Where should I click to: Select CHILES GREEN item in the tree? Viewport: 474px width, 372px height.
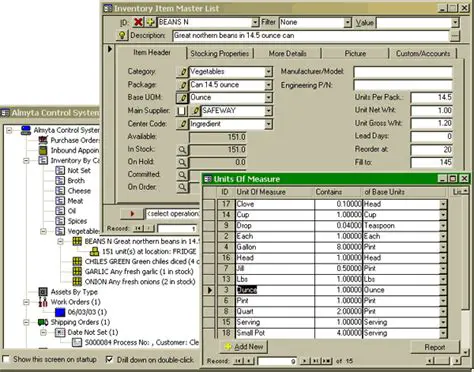tap(142, 261)
